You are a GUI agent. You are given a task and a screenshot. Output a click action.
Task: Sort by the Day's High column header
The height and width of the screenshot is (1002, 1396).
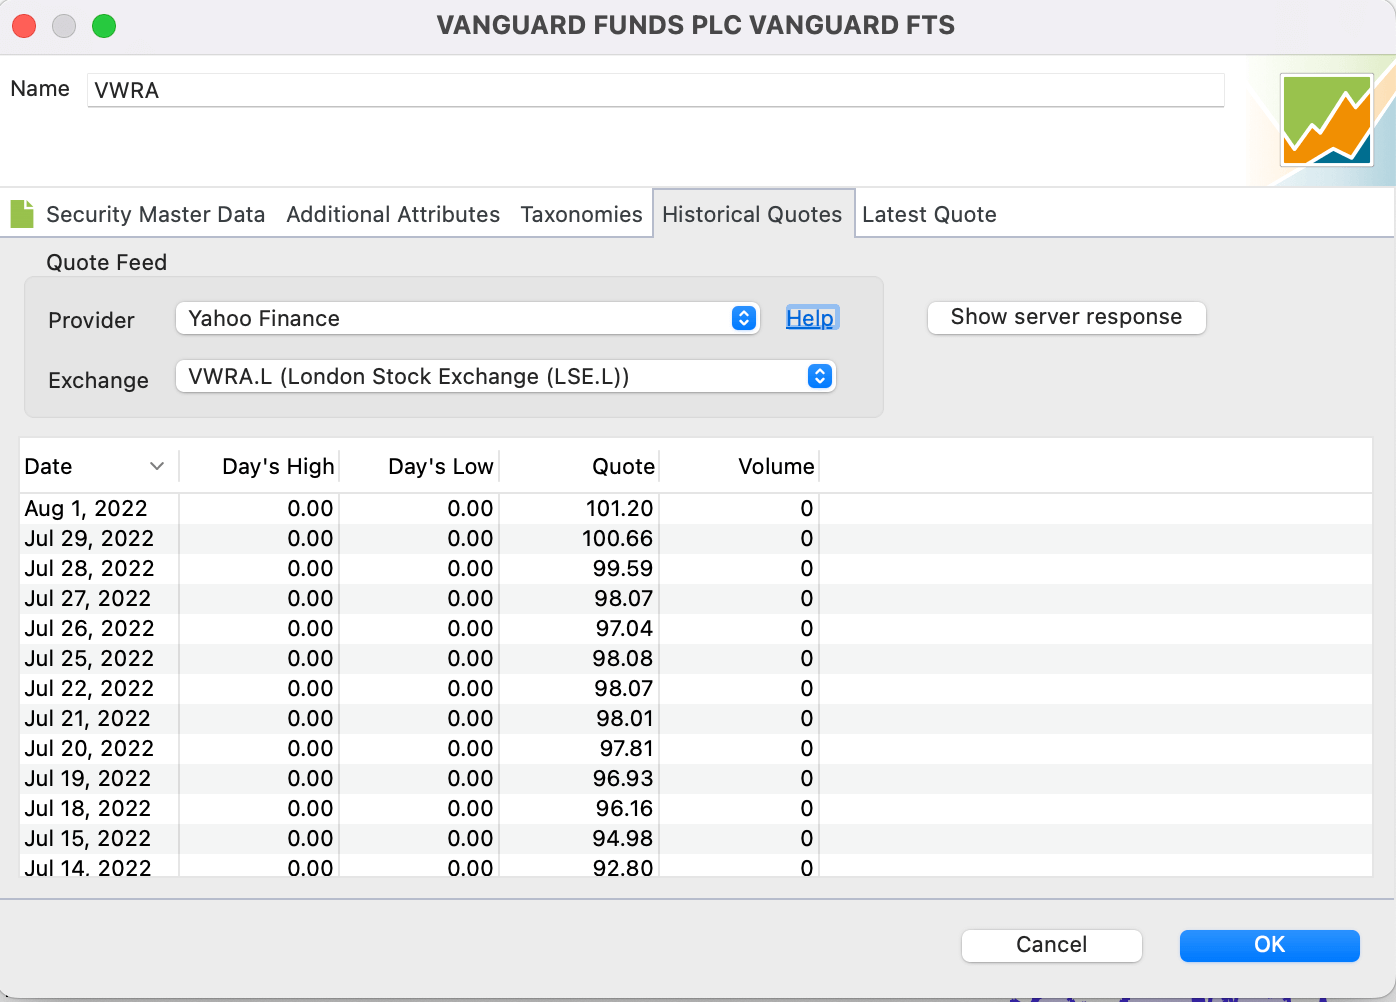278,466
